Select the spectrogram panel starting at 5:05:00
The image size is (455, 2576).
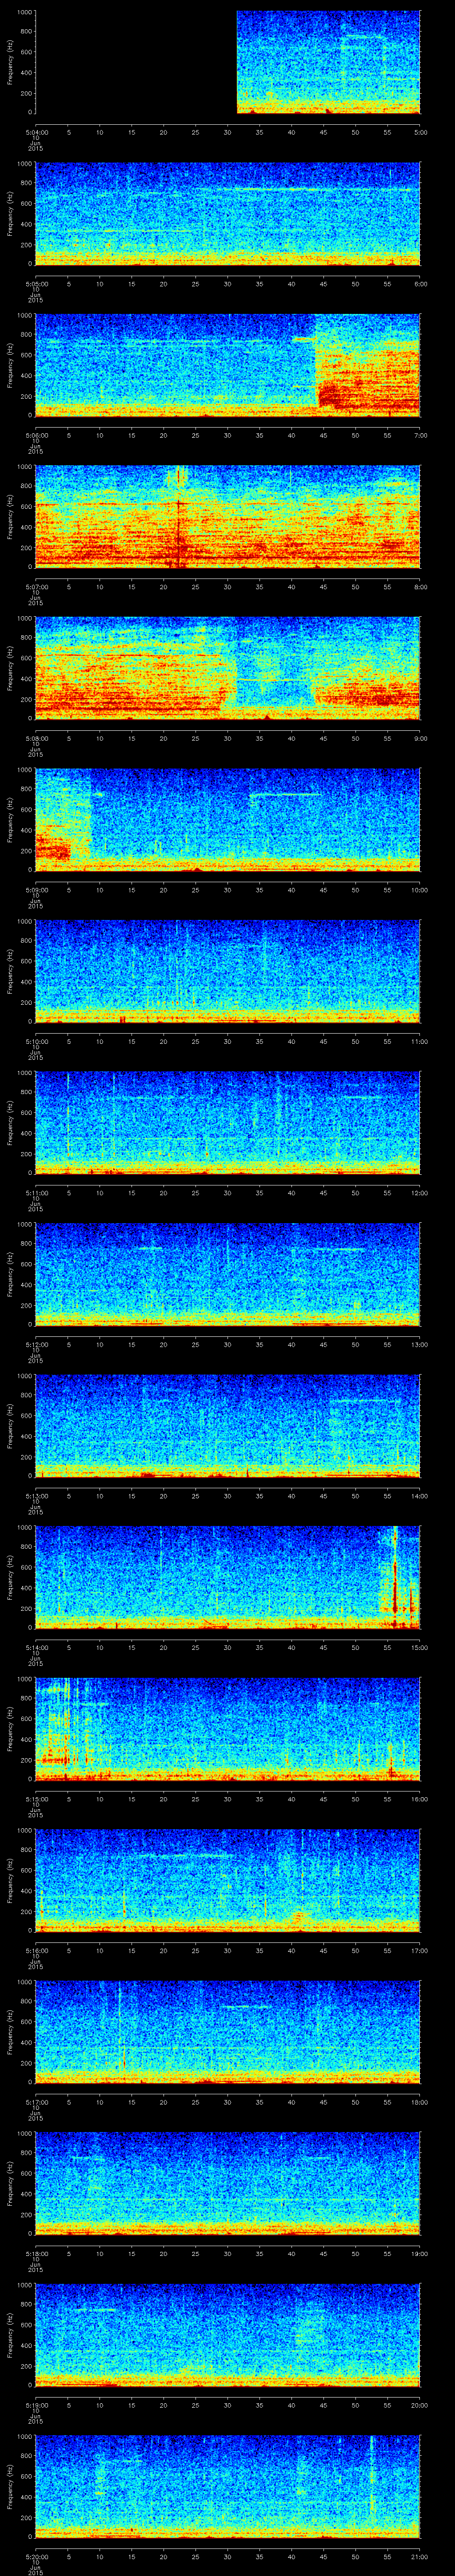pyautogui.click(x=228, y=213)
